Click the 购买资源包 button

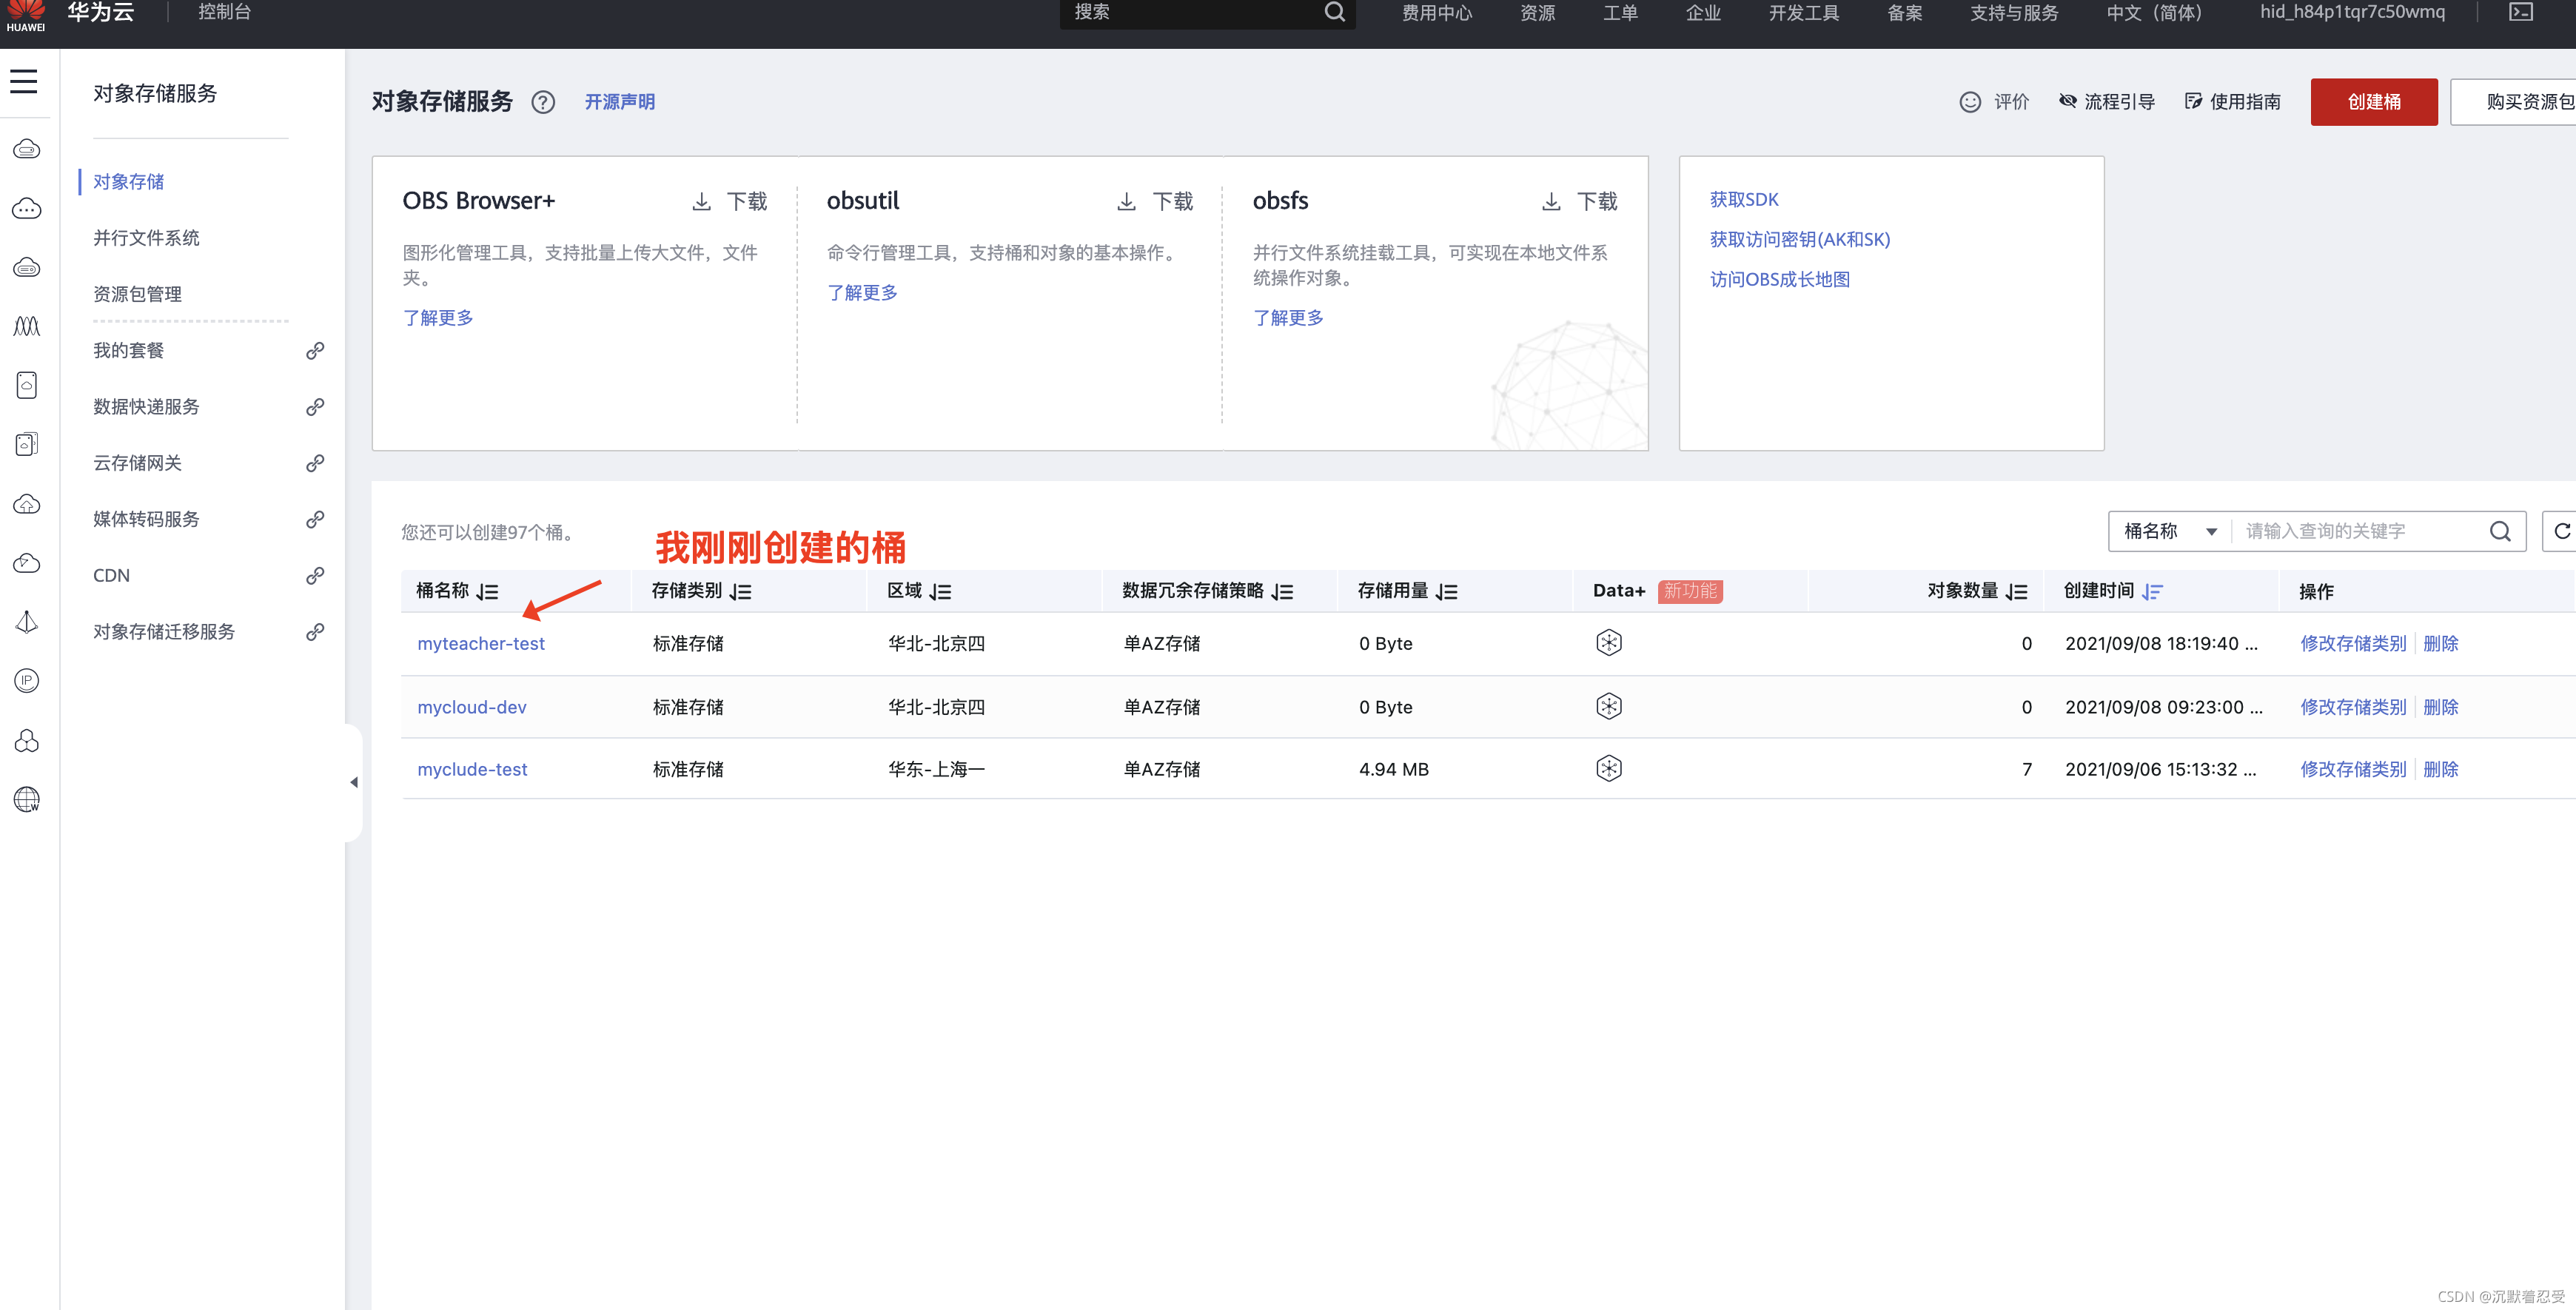coord(2514,102)
